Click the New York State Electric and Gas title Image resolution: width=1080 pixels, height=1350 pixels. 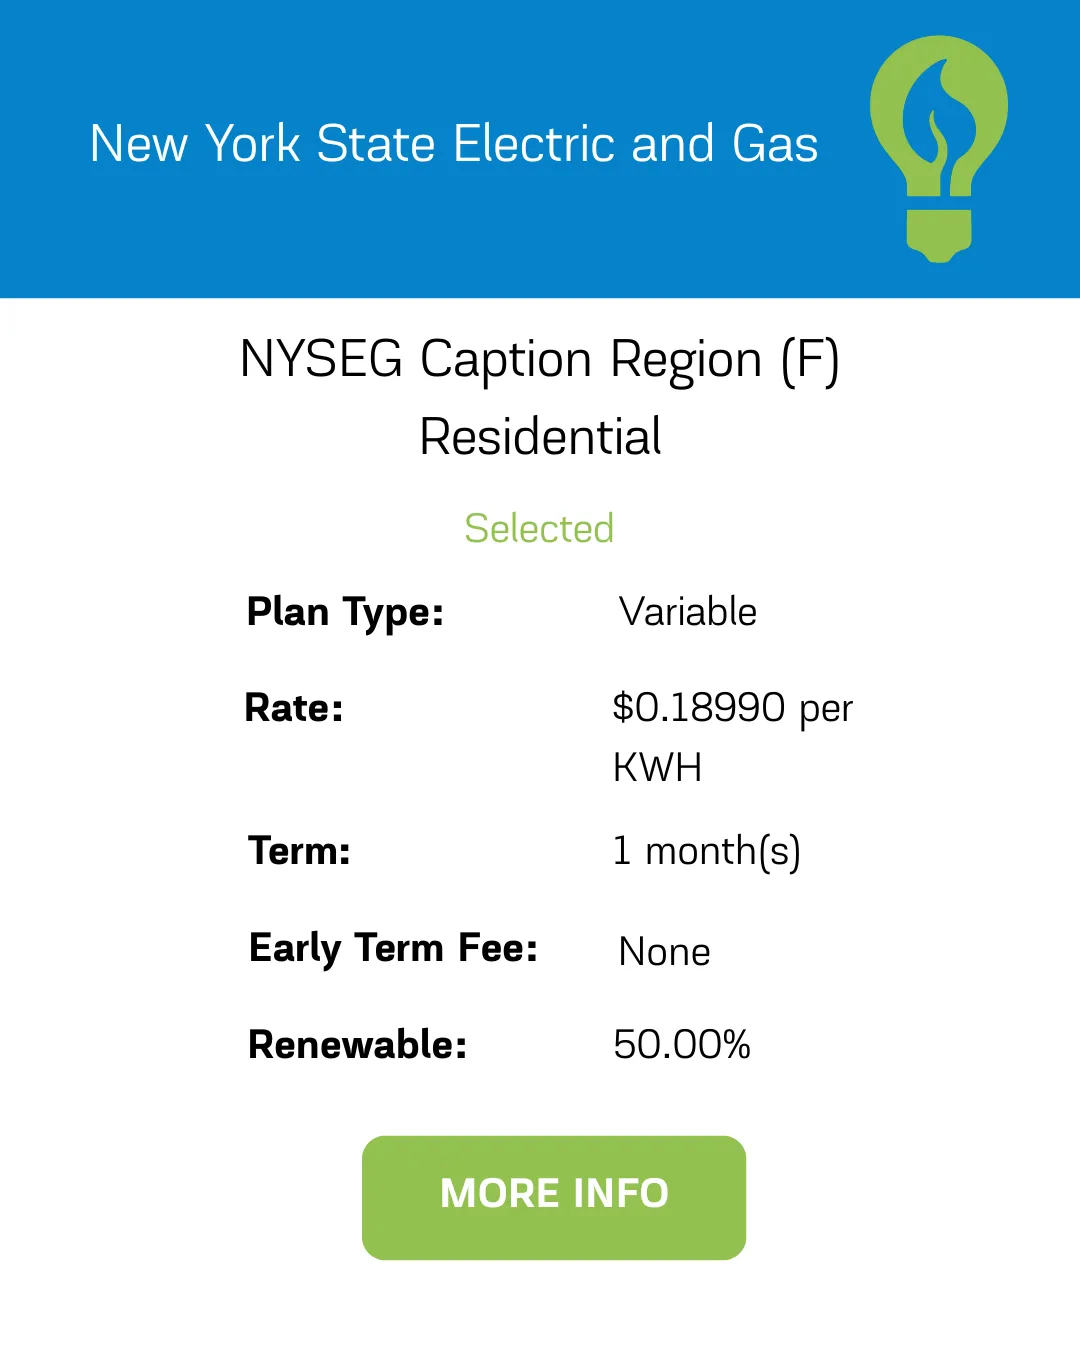pyautogui.click(x=454, y=144)
